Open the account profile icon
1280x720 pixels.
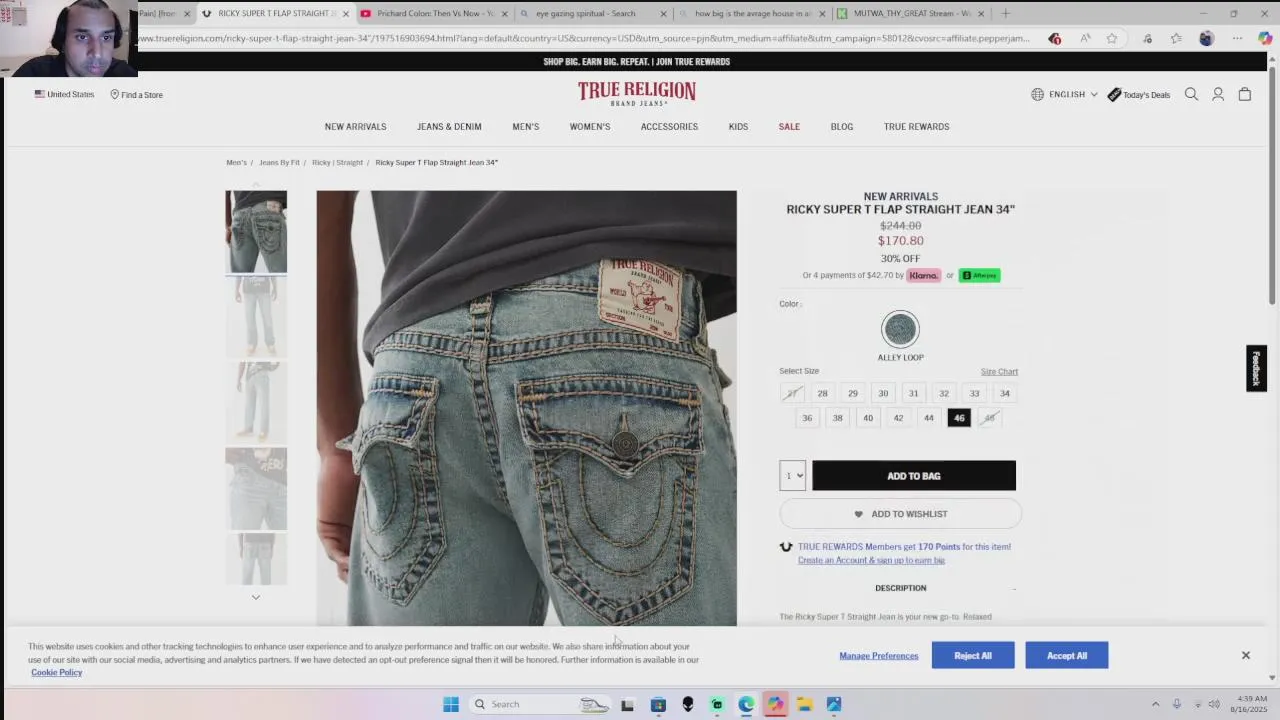[1218, 94]
